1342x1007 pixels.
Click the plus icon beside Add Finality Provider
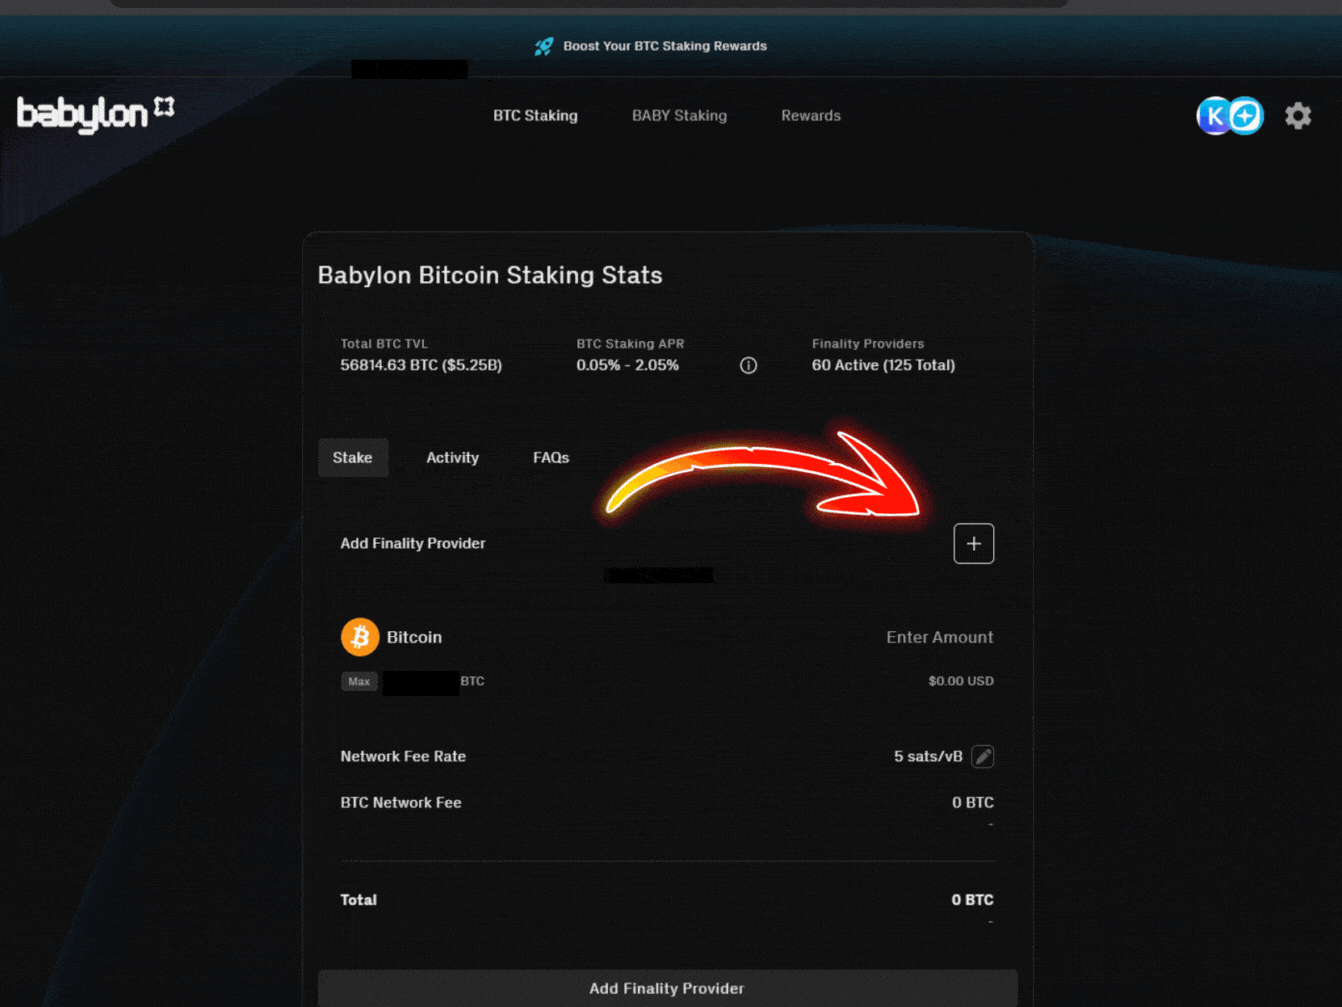(x=973, y=543)
